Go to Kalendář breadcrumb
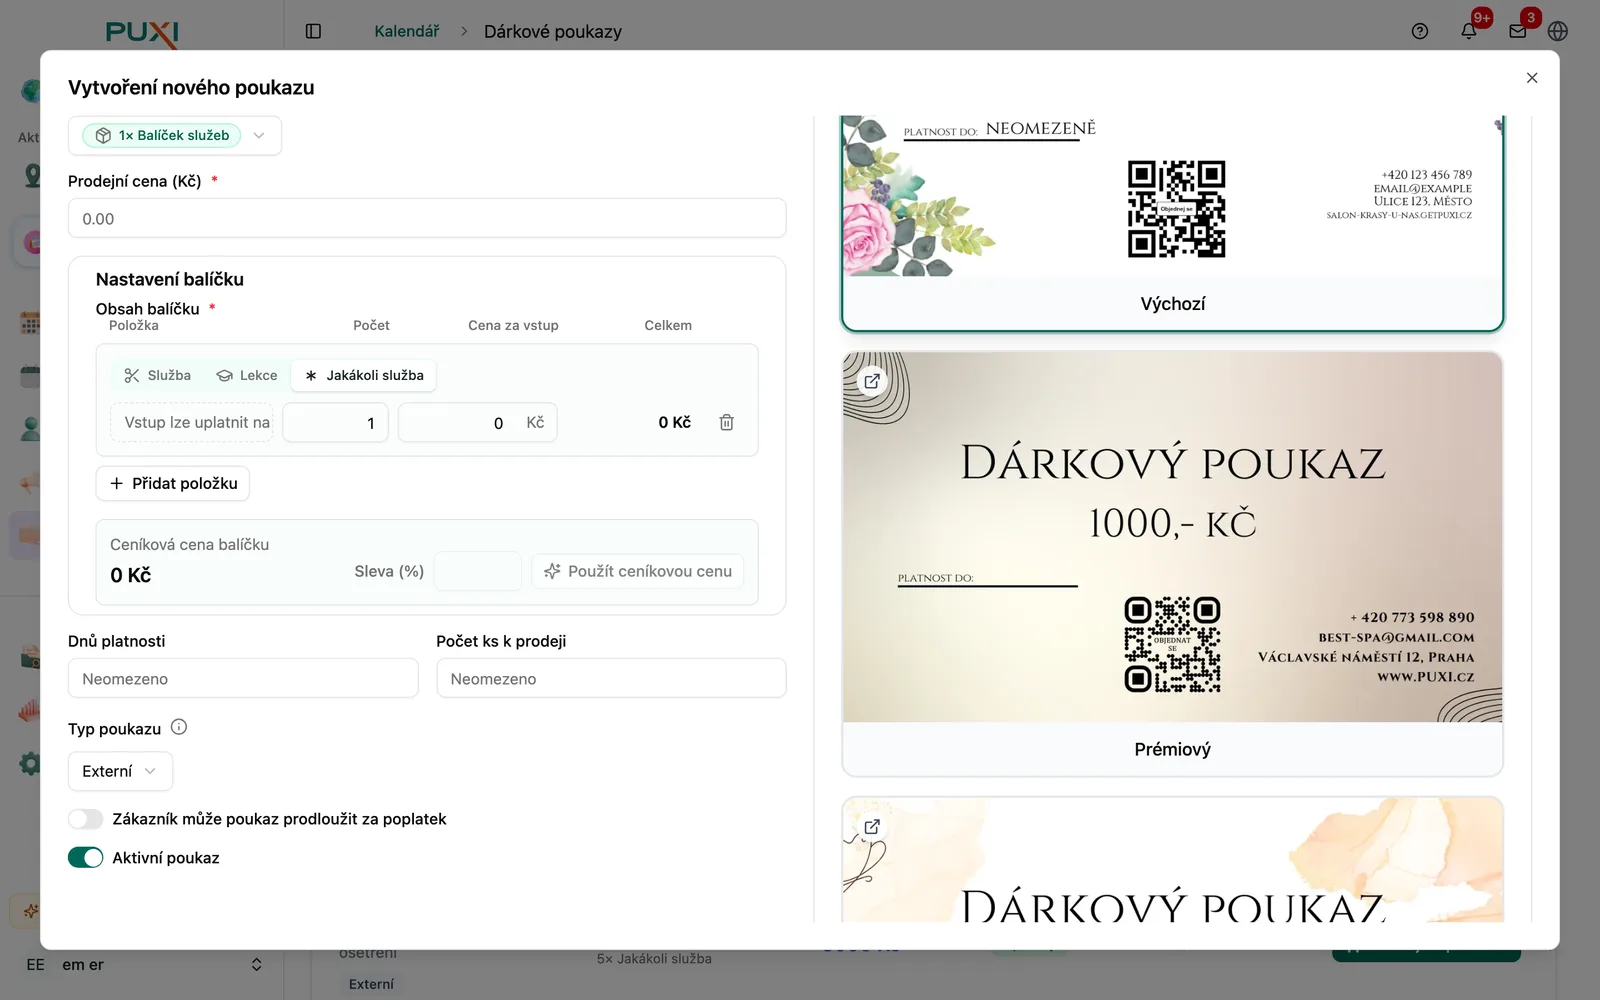 [406, 31]
